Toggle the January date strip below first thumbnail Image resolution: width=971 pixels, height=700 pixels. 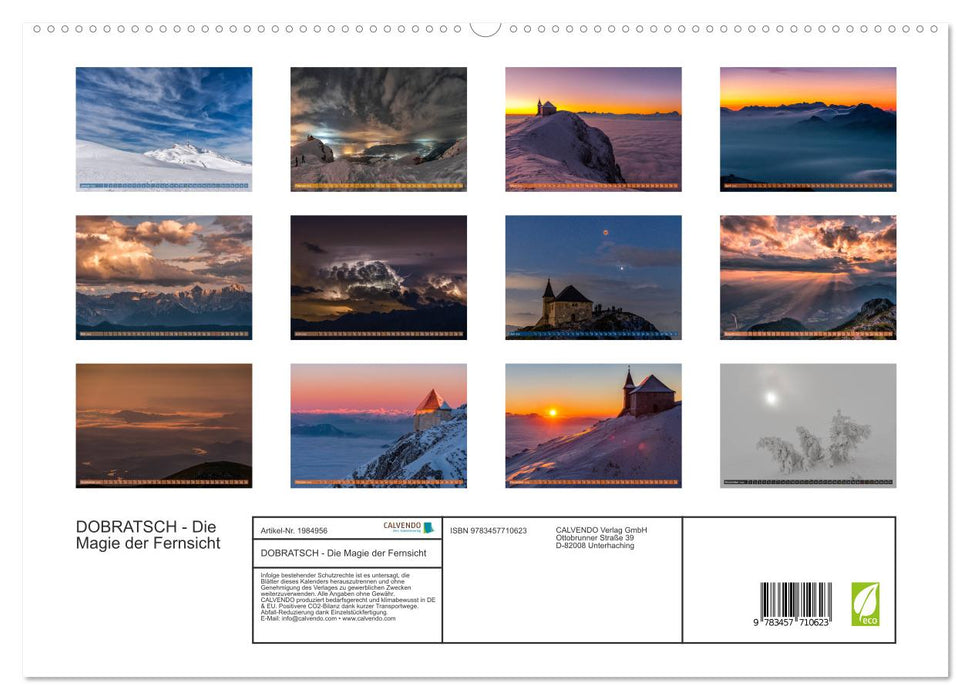tap(162, 186)
